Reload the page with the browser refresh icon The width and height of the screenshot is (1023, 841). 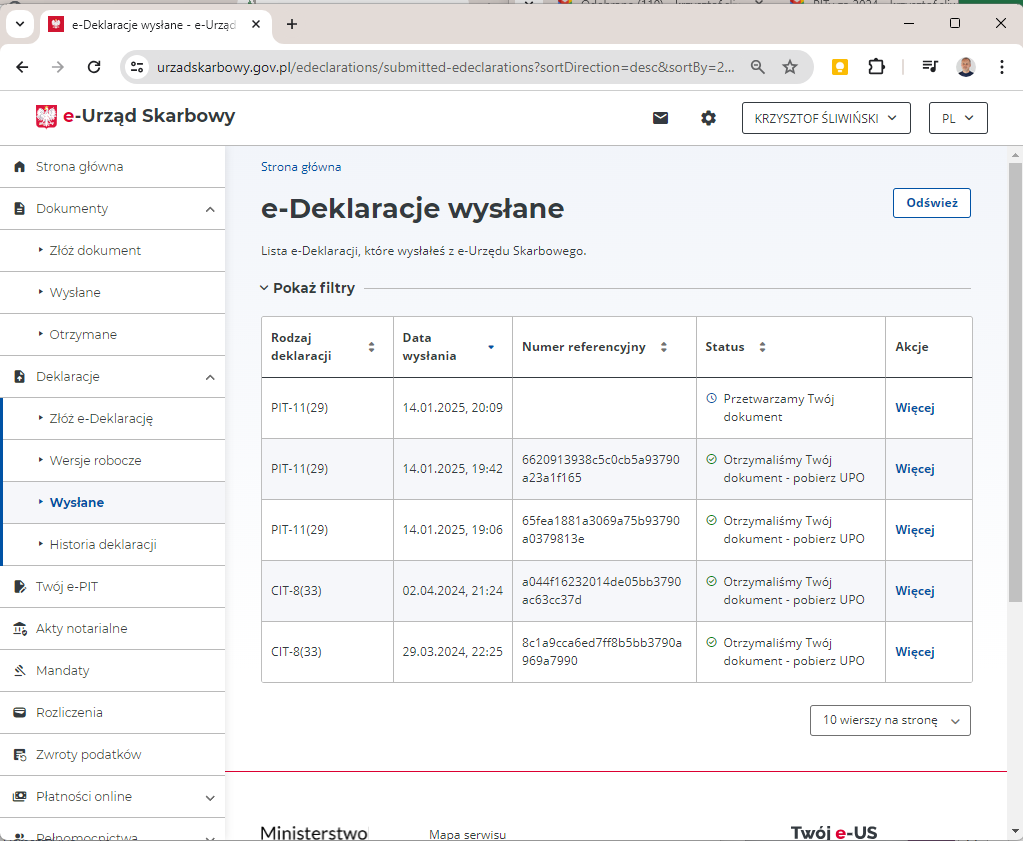pos(94,67)
